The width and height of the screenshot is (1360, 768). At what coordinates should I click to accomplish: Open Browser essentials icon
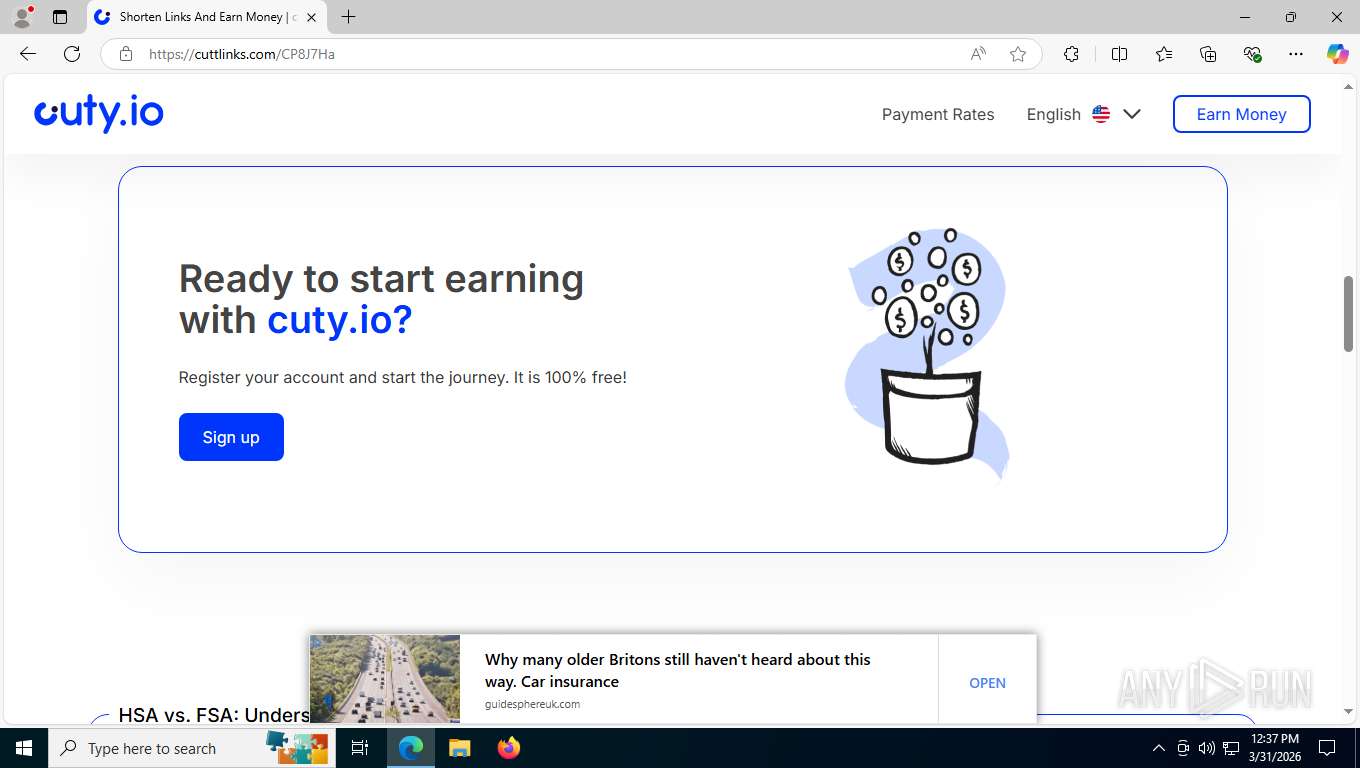click(x=1252, y=54)
